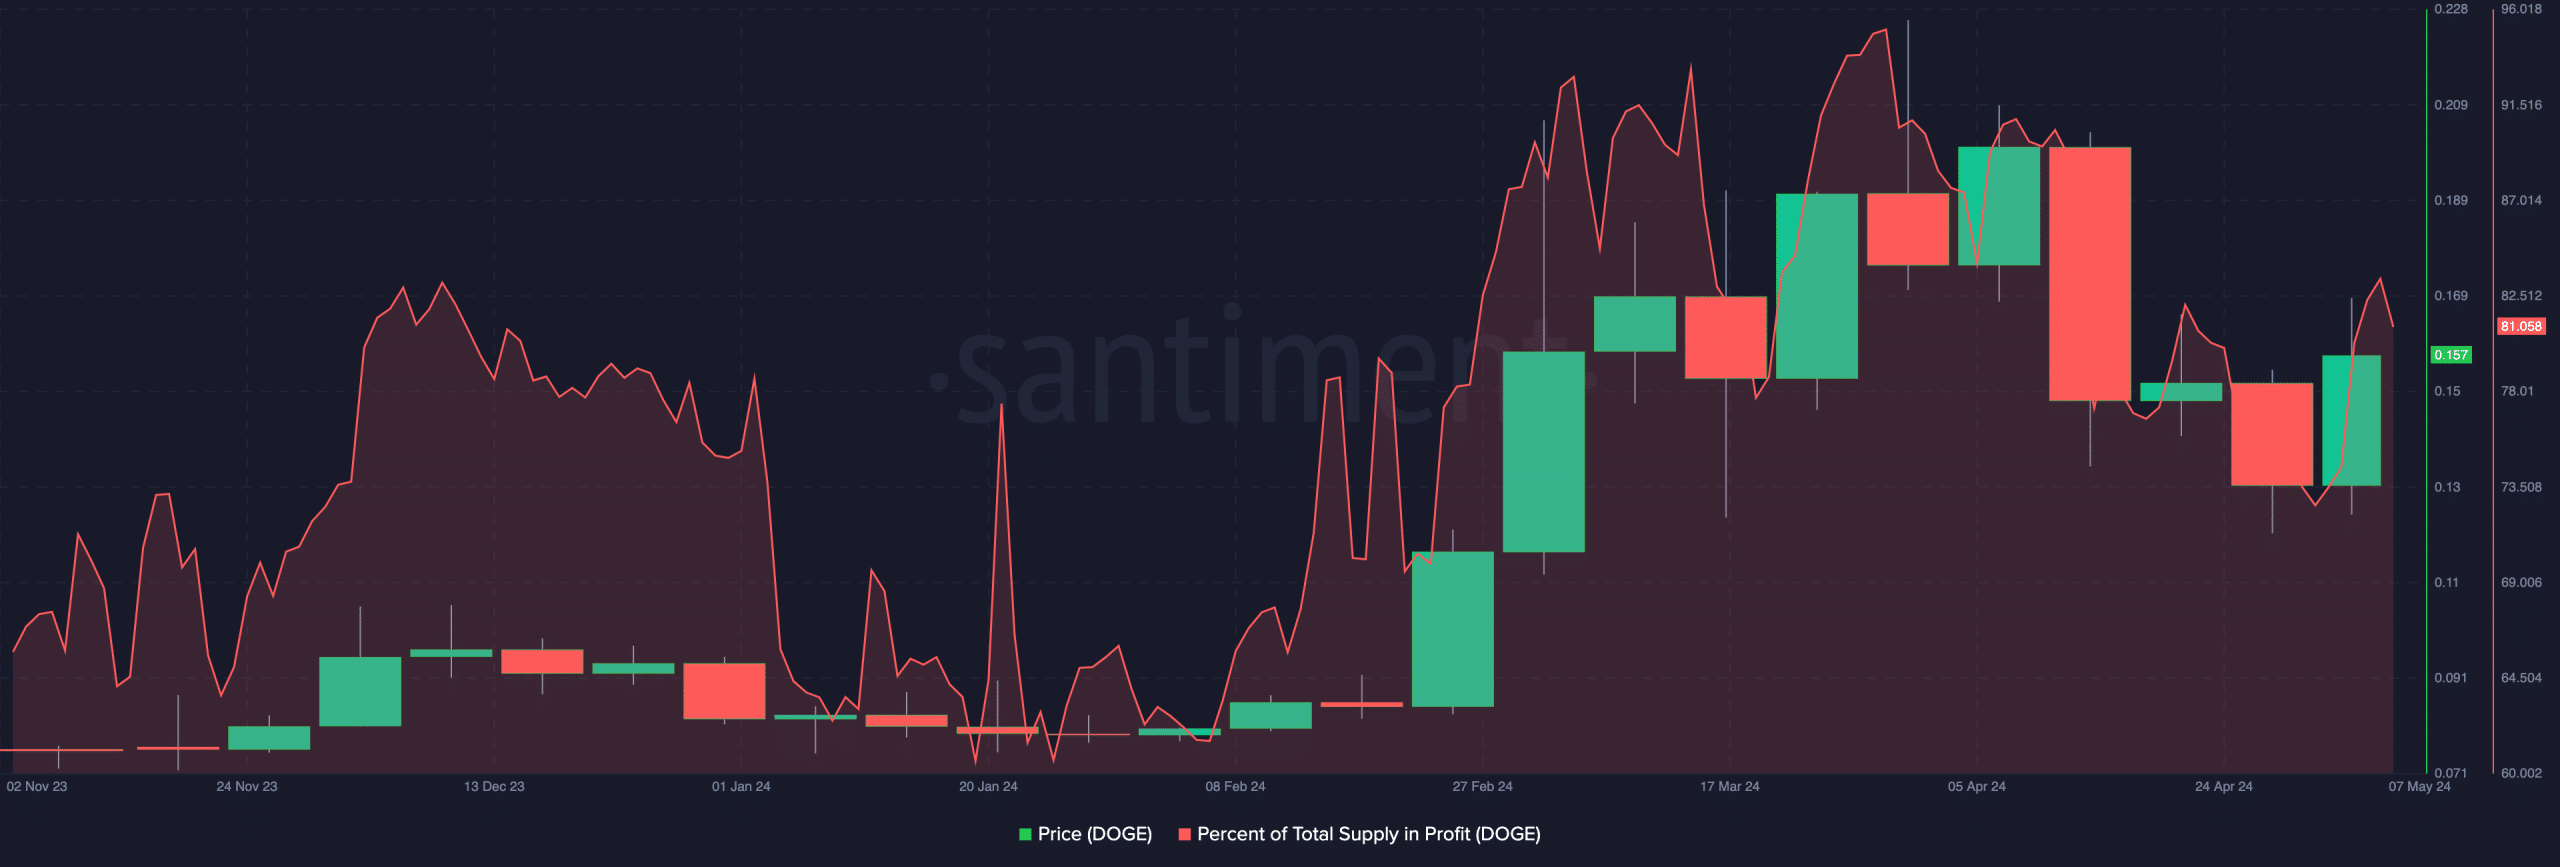The image size is (2560, 867).
Task: Click the 0.228 price axis value
Action: (2451, 9)
